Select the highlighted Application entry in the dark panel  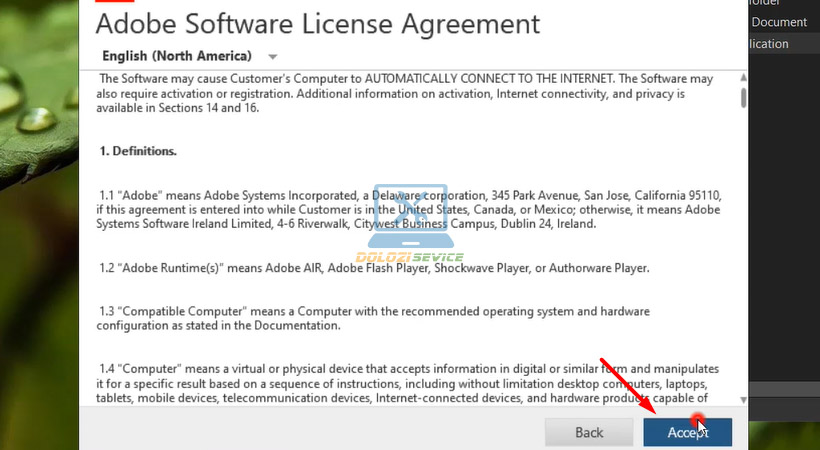[x=769, y=44]
